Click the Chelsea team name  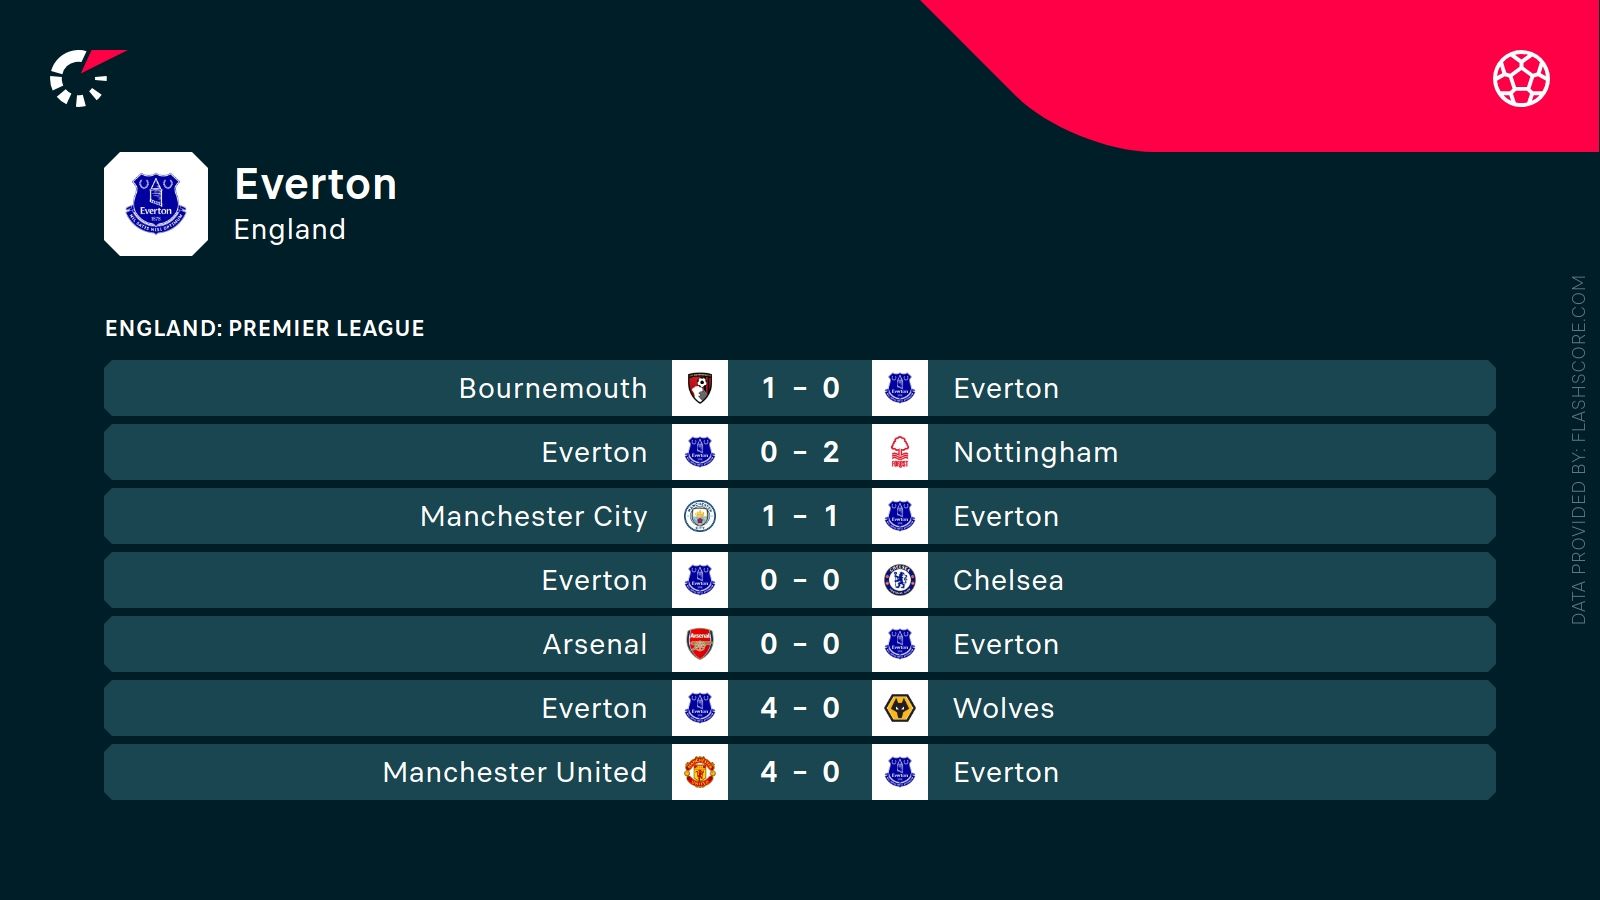(1008, 580)
